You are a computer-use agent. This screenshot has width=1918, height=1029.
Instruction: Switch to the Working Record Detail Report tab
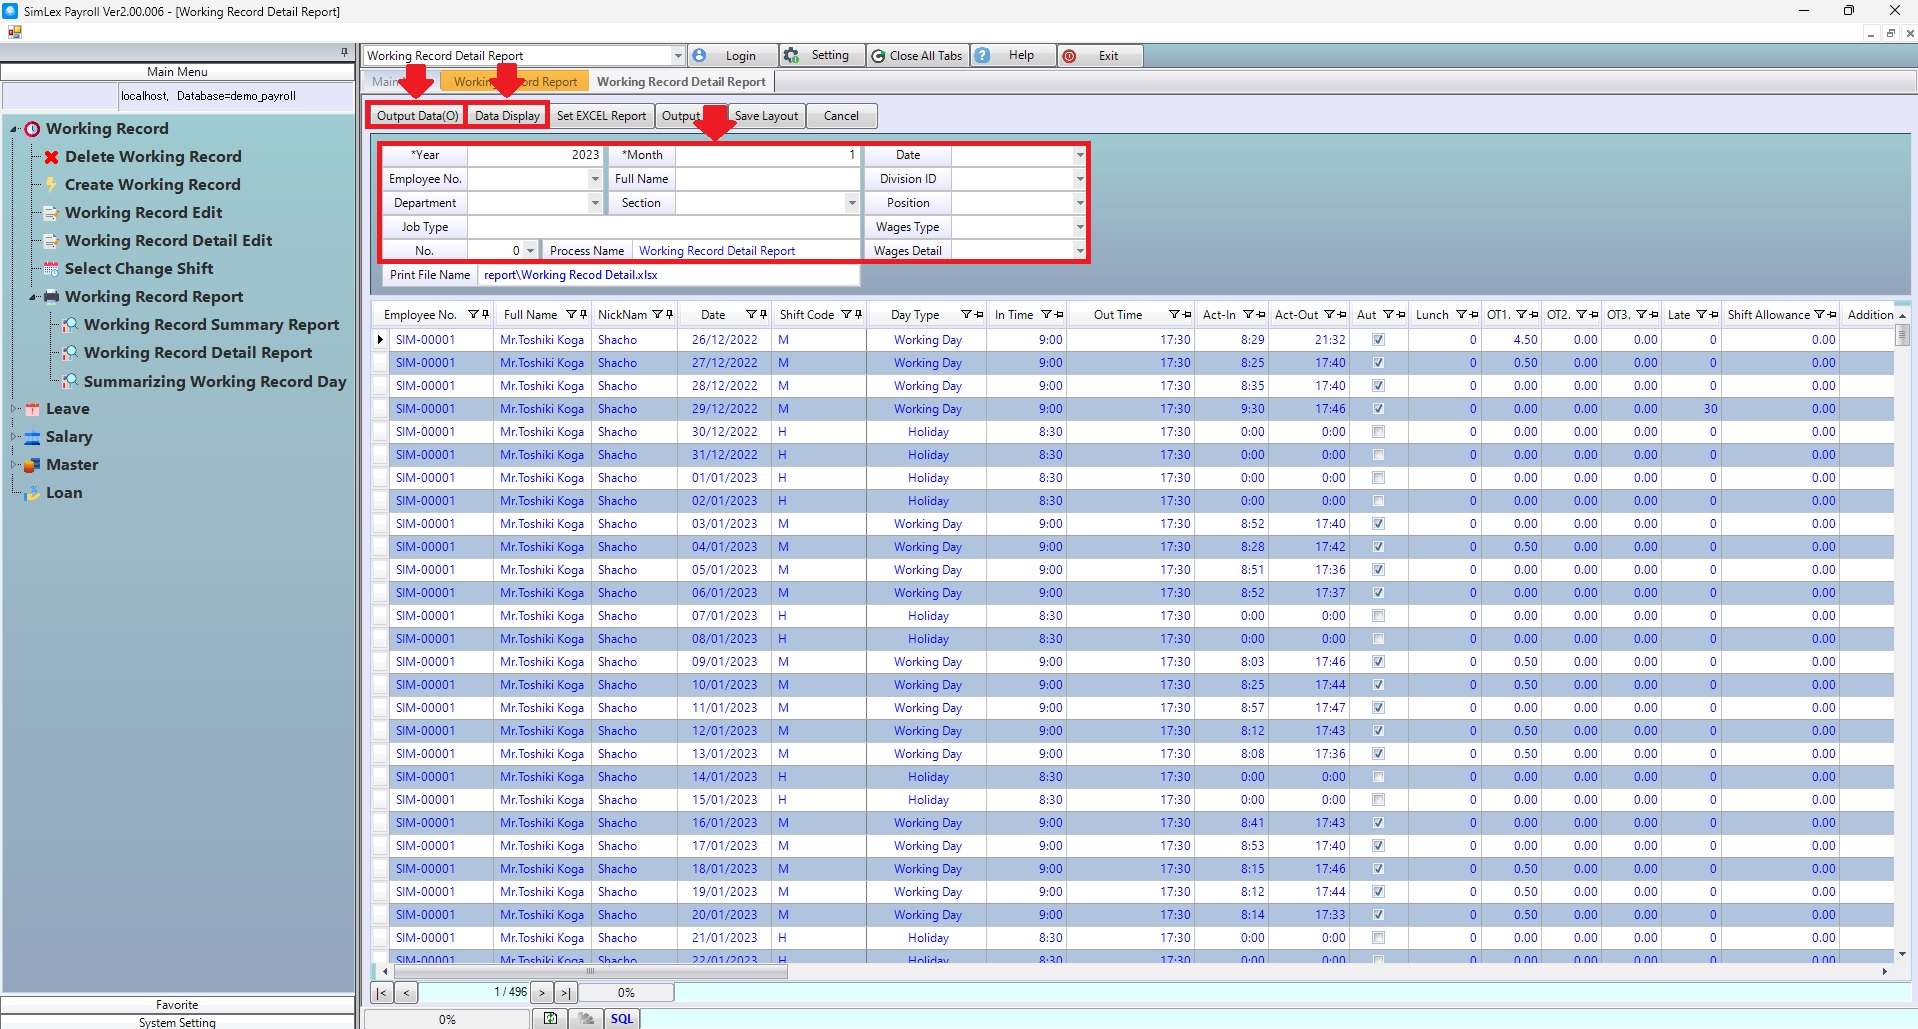[681, 82]
